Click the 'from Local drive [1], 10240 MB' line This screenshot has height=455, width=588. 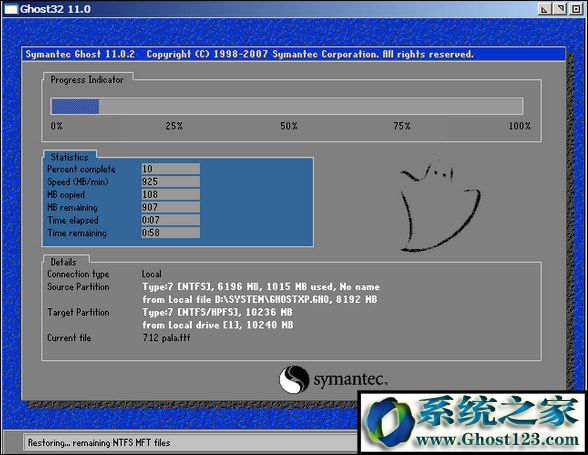pos(218,325)
